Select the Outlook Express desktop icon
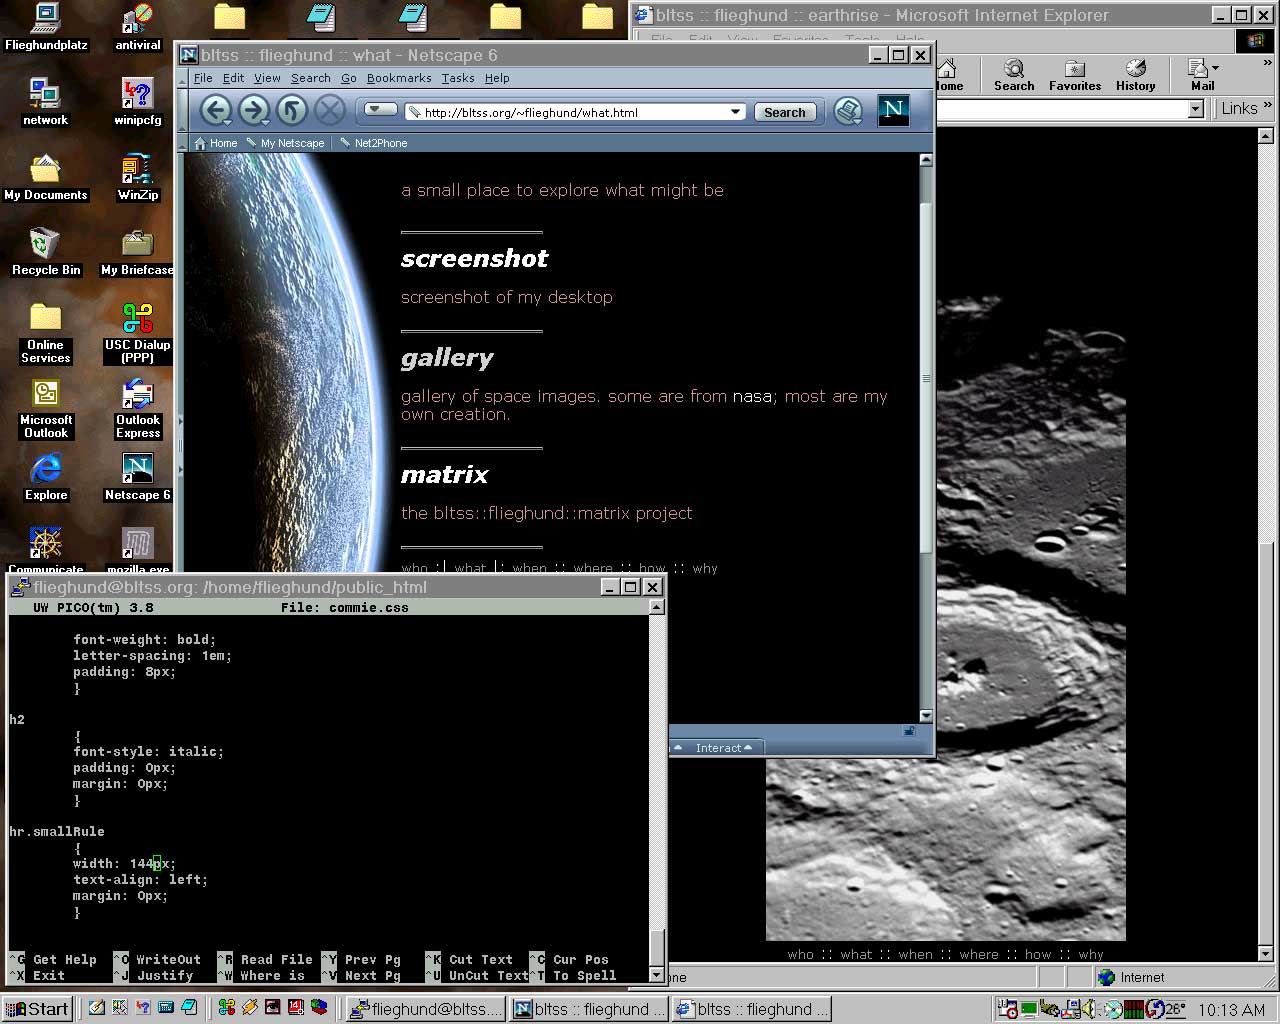Screen dimensions: 1280x1024 pos(138,409)
